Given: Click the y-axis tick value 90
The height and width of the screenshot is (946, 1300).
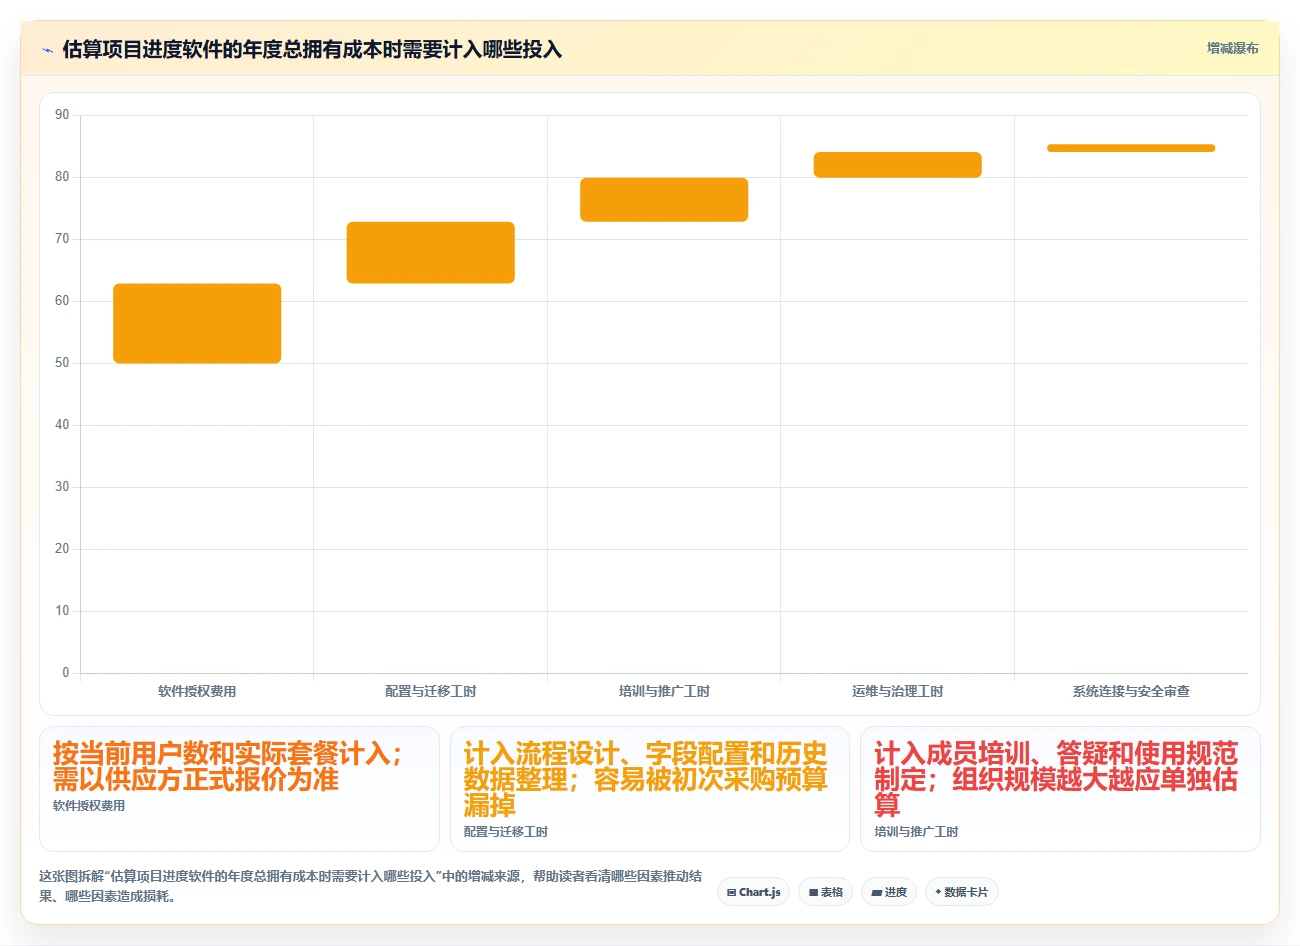Looking at the screenshot, I should click(63, 115).
